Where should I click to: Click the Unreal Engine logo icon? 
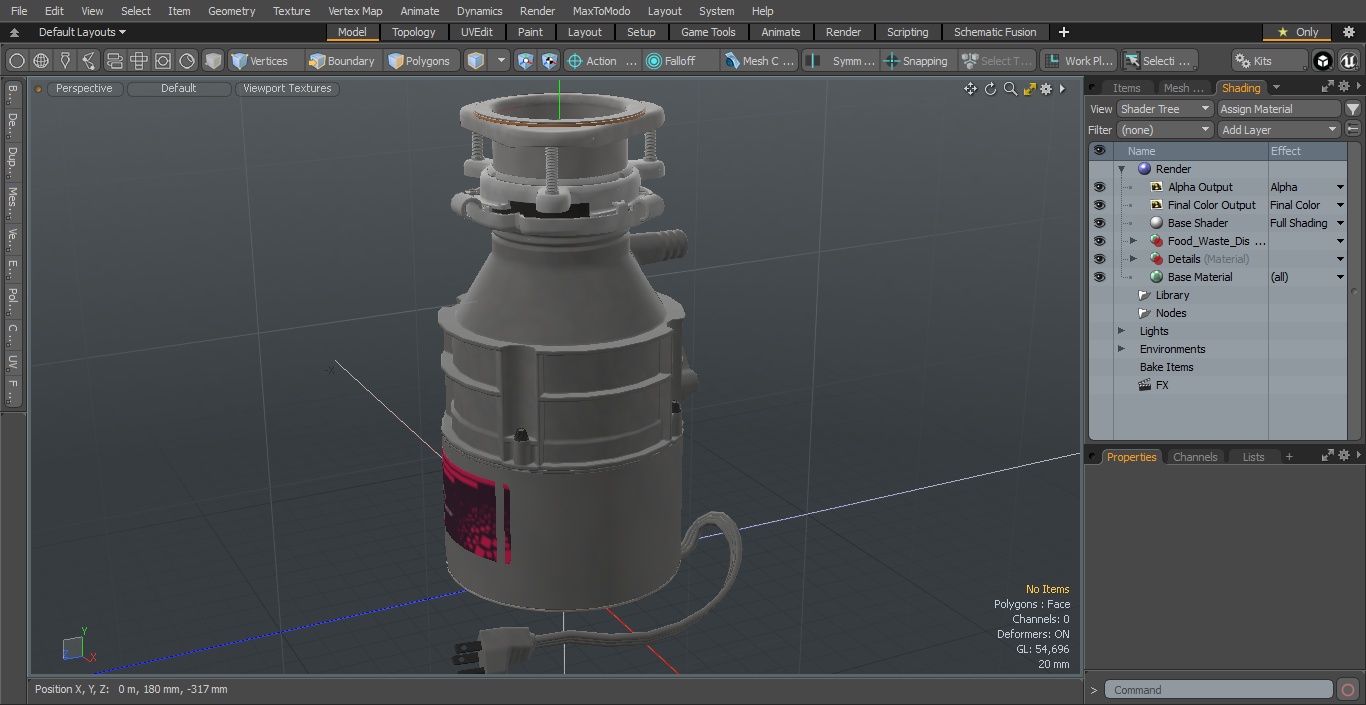pyautogui.click(x=1347, y=61)
